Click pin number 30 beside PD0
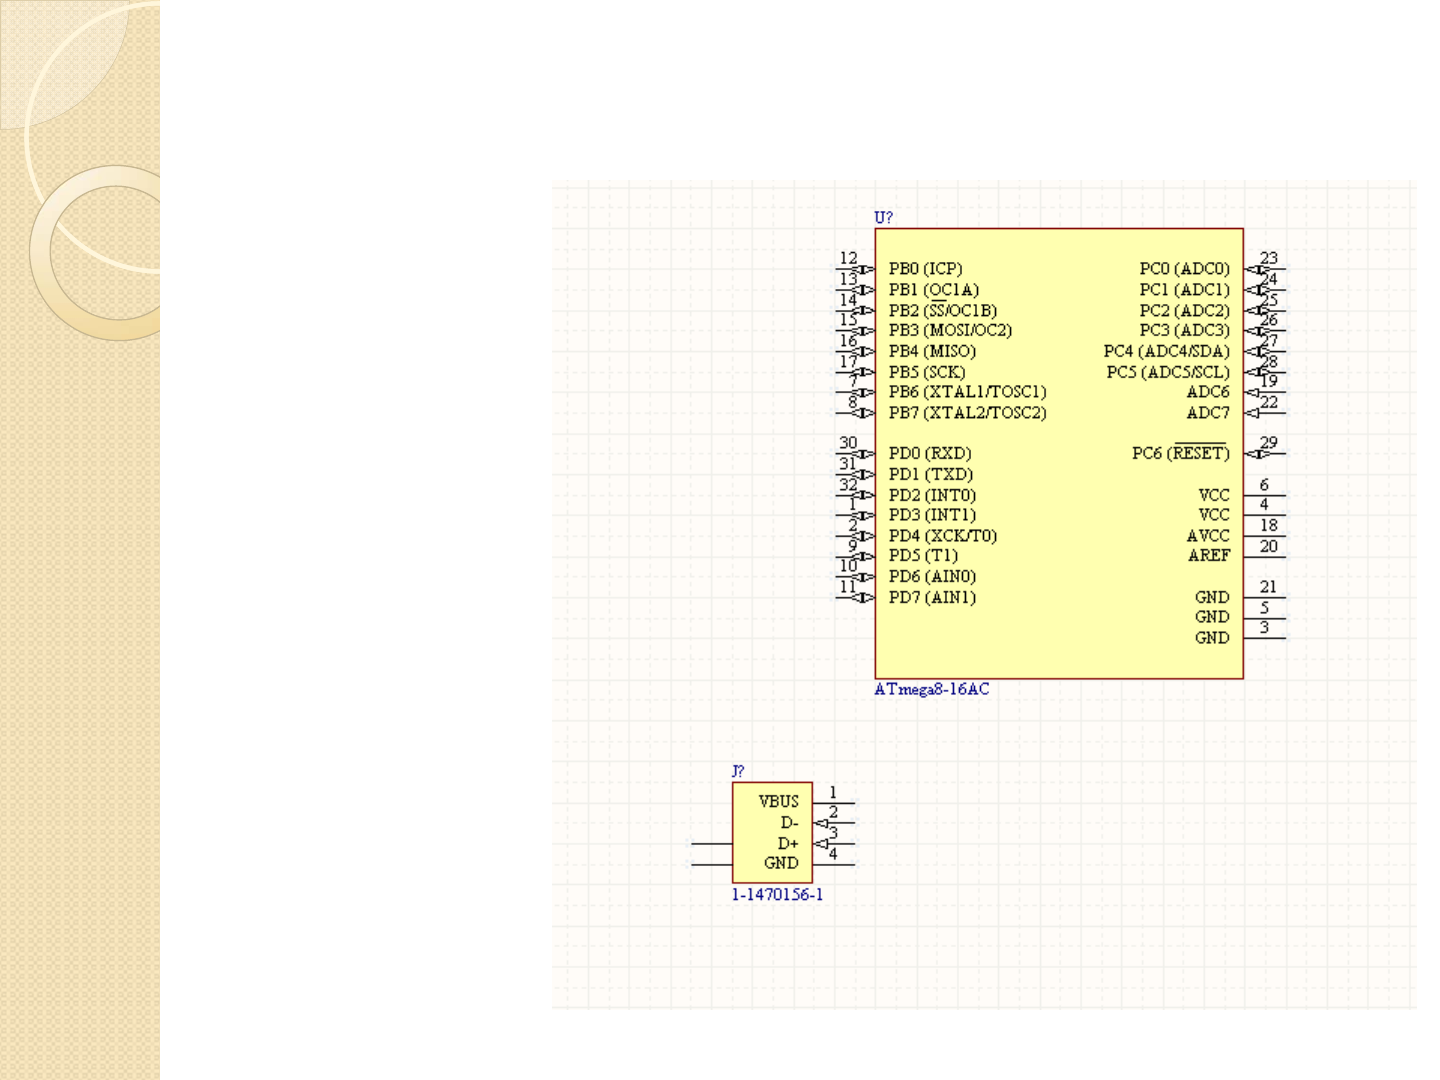This screenshot has height=1080, width=1440. (848, 443)
